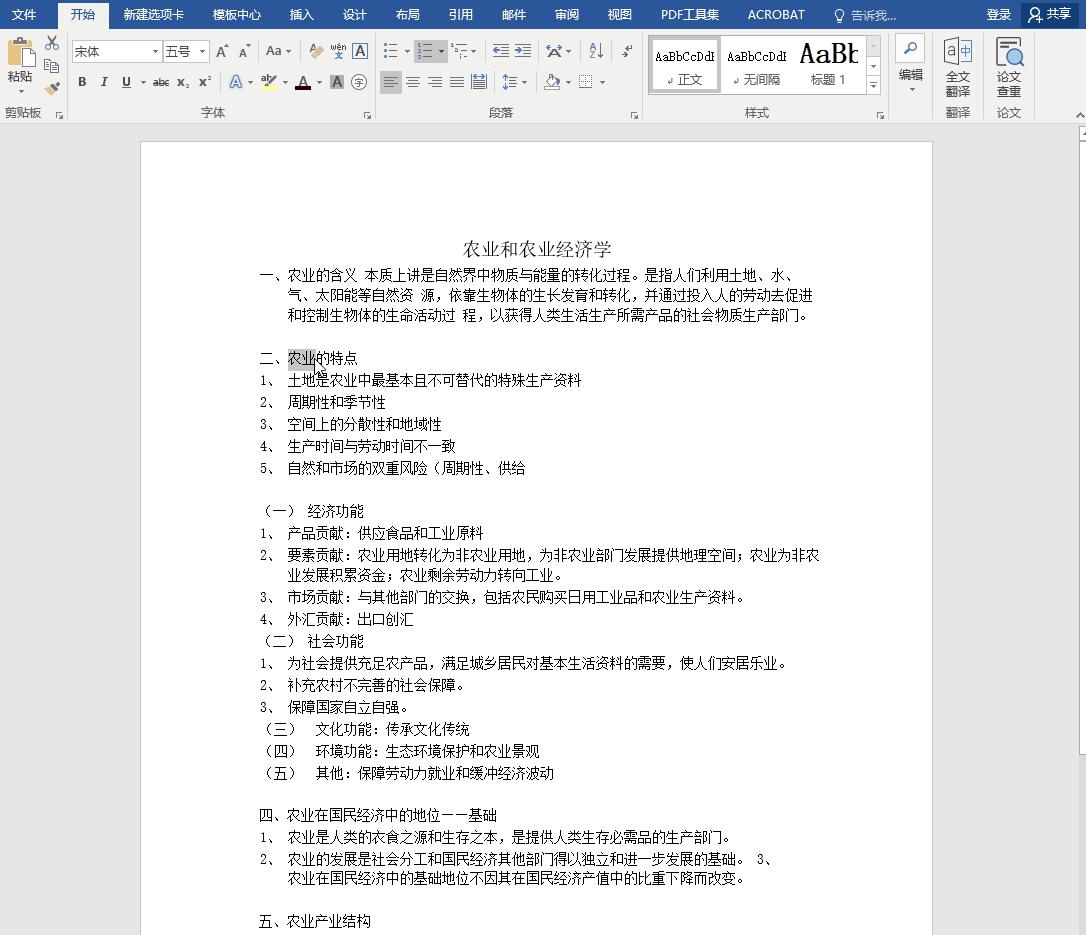Image resolution: width=1086 pixels, height=935 pixels.
Task: Open the 全文翻译 full-text translation tool
Action: point(957,66)
